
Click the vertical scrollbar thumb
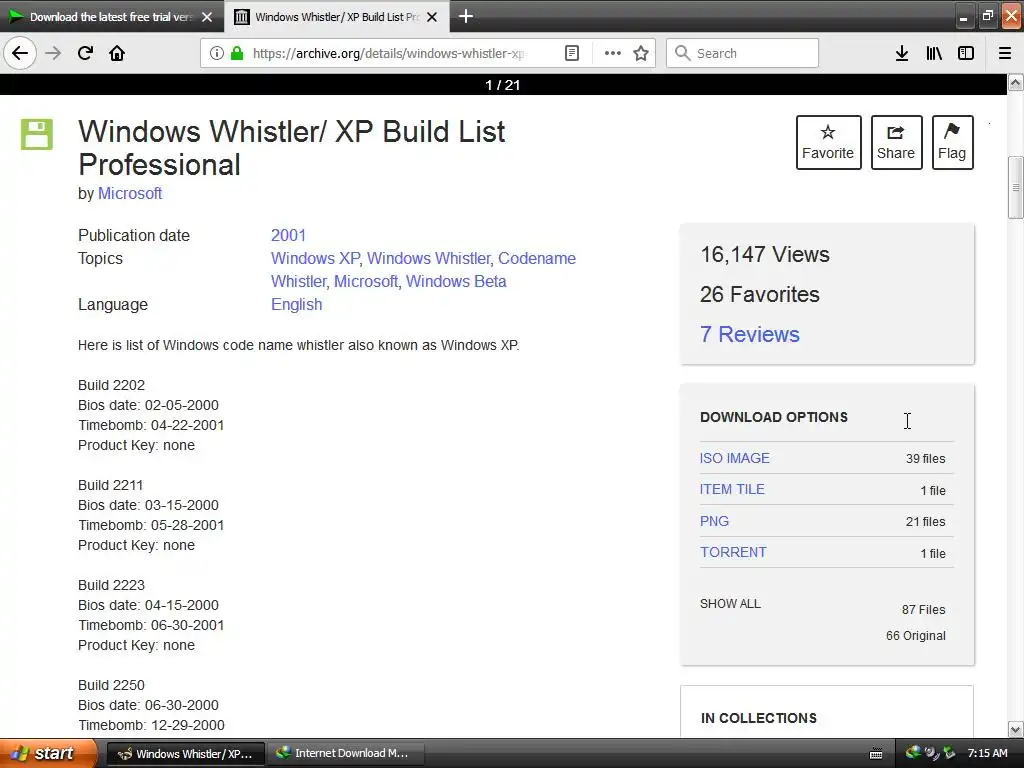(1016, 187)
